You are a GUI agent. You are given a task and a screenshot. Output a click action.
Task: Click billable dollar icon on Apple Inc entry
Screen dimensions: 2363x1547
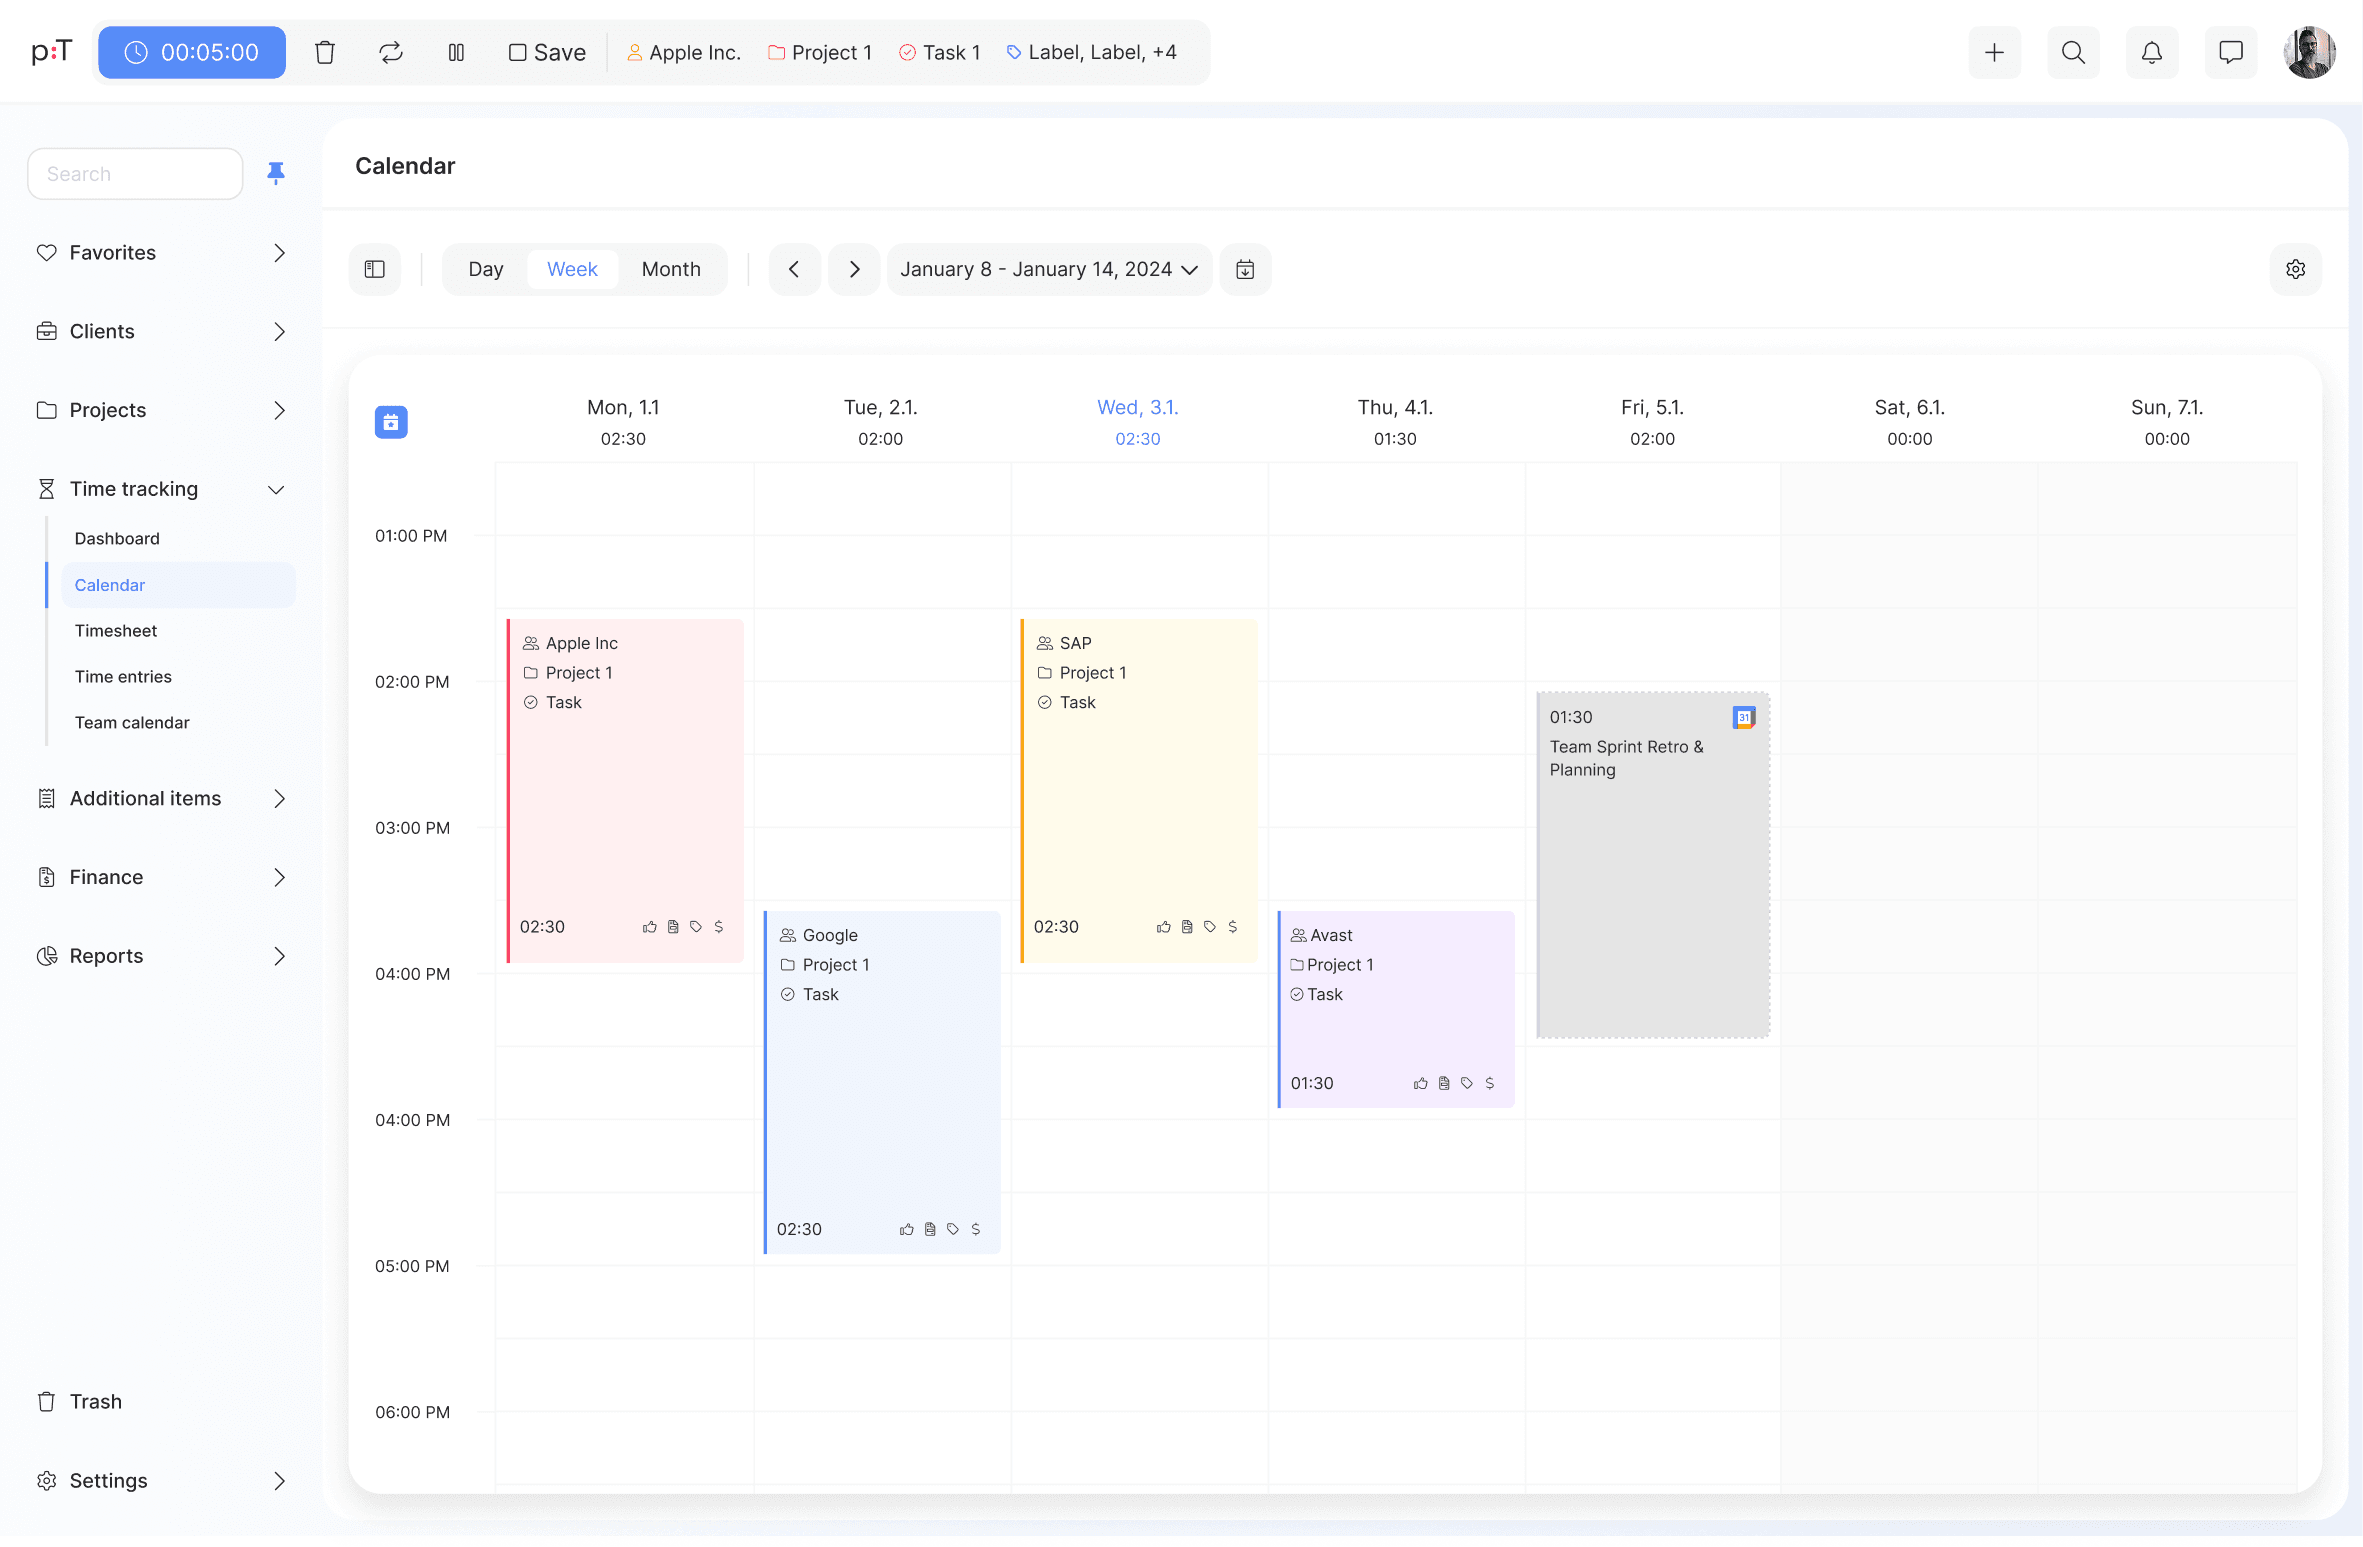coord(719,927)
